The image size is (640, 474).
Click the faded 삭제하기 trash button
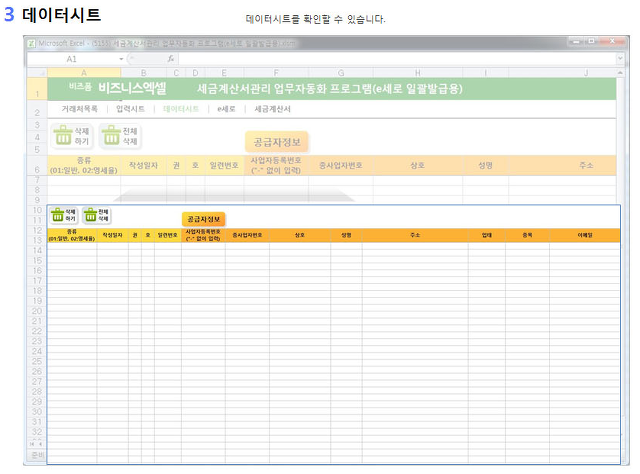pos(72,136)
